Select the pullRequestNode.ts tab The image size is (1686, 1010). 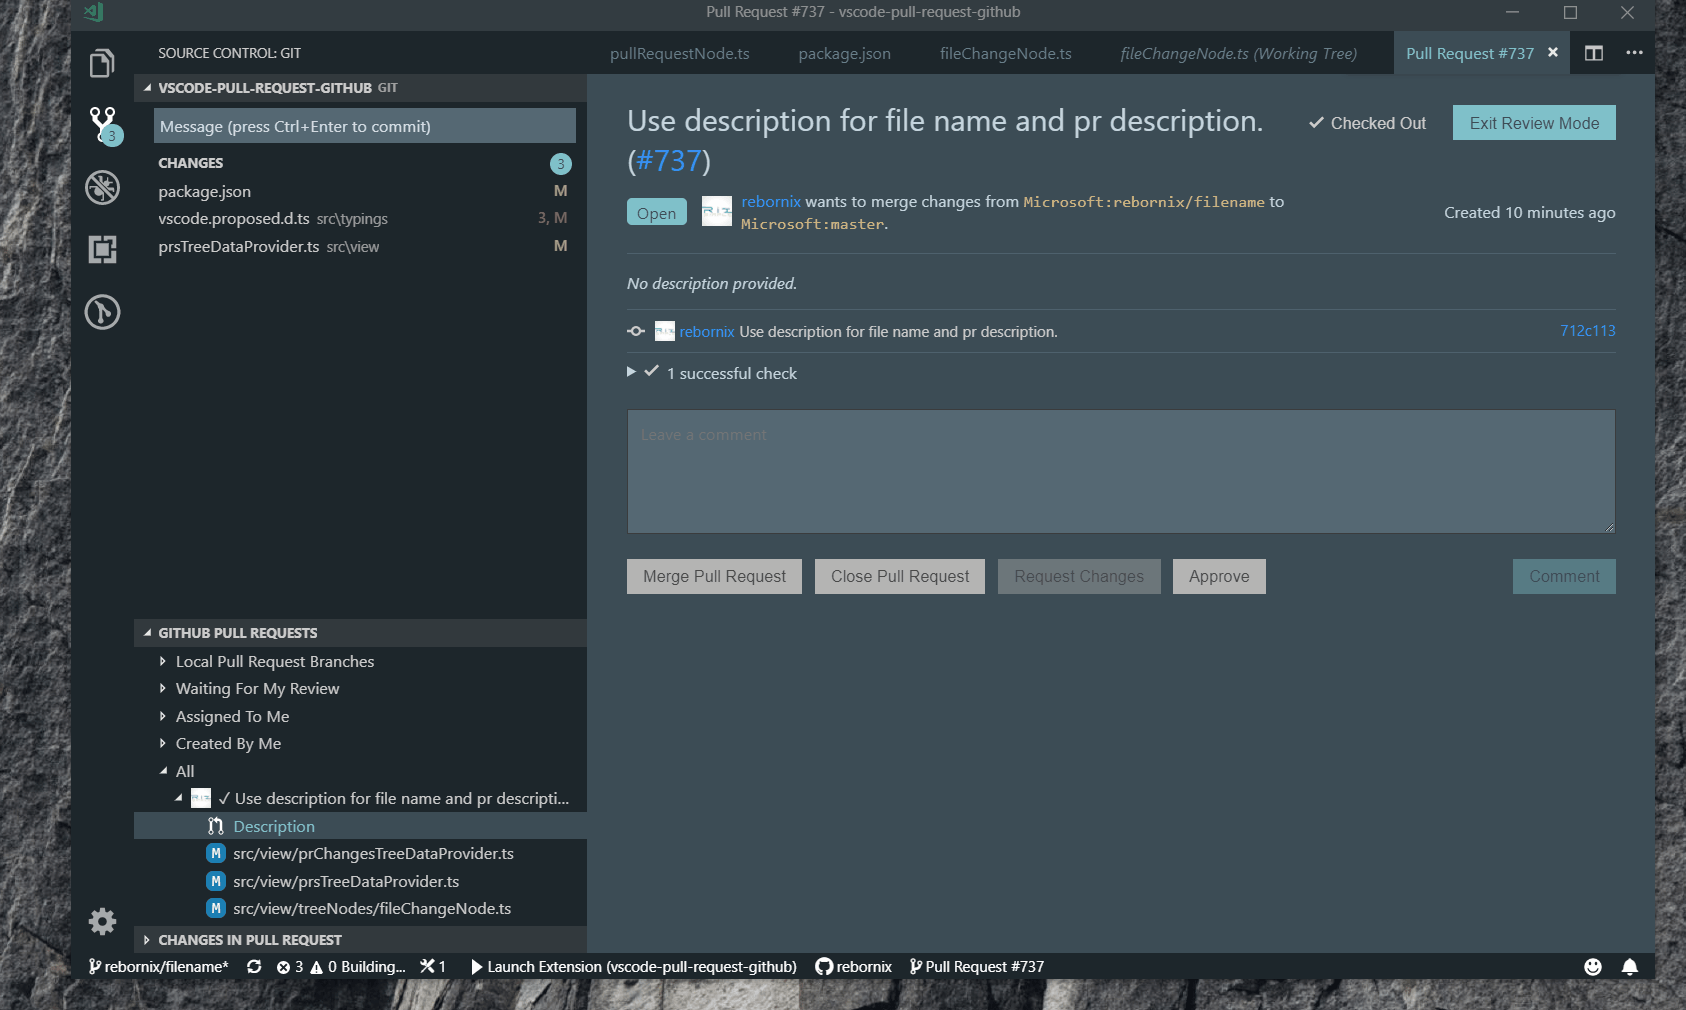[679, 53]
